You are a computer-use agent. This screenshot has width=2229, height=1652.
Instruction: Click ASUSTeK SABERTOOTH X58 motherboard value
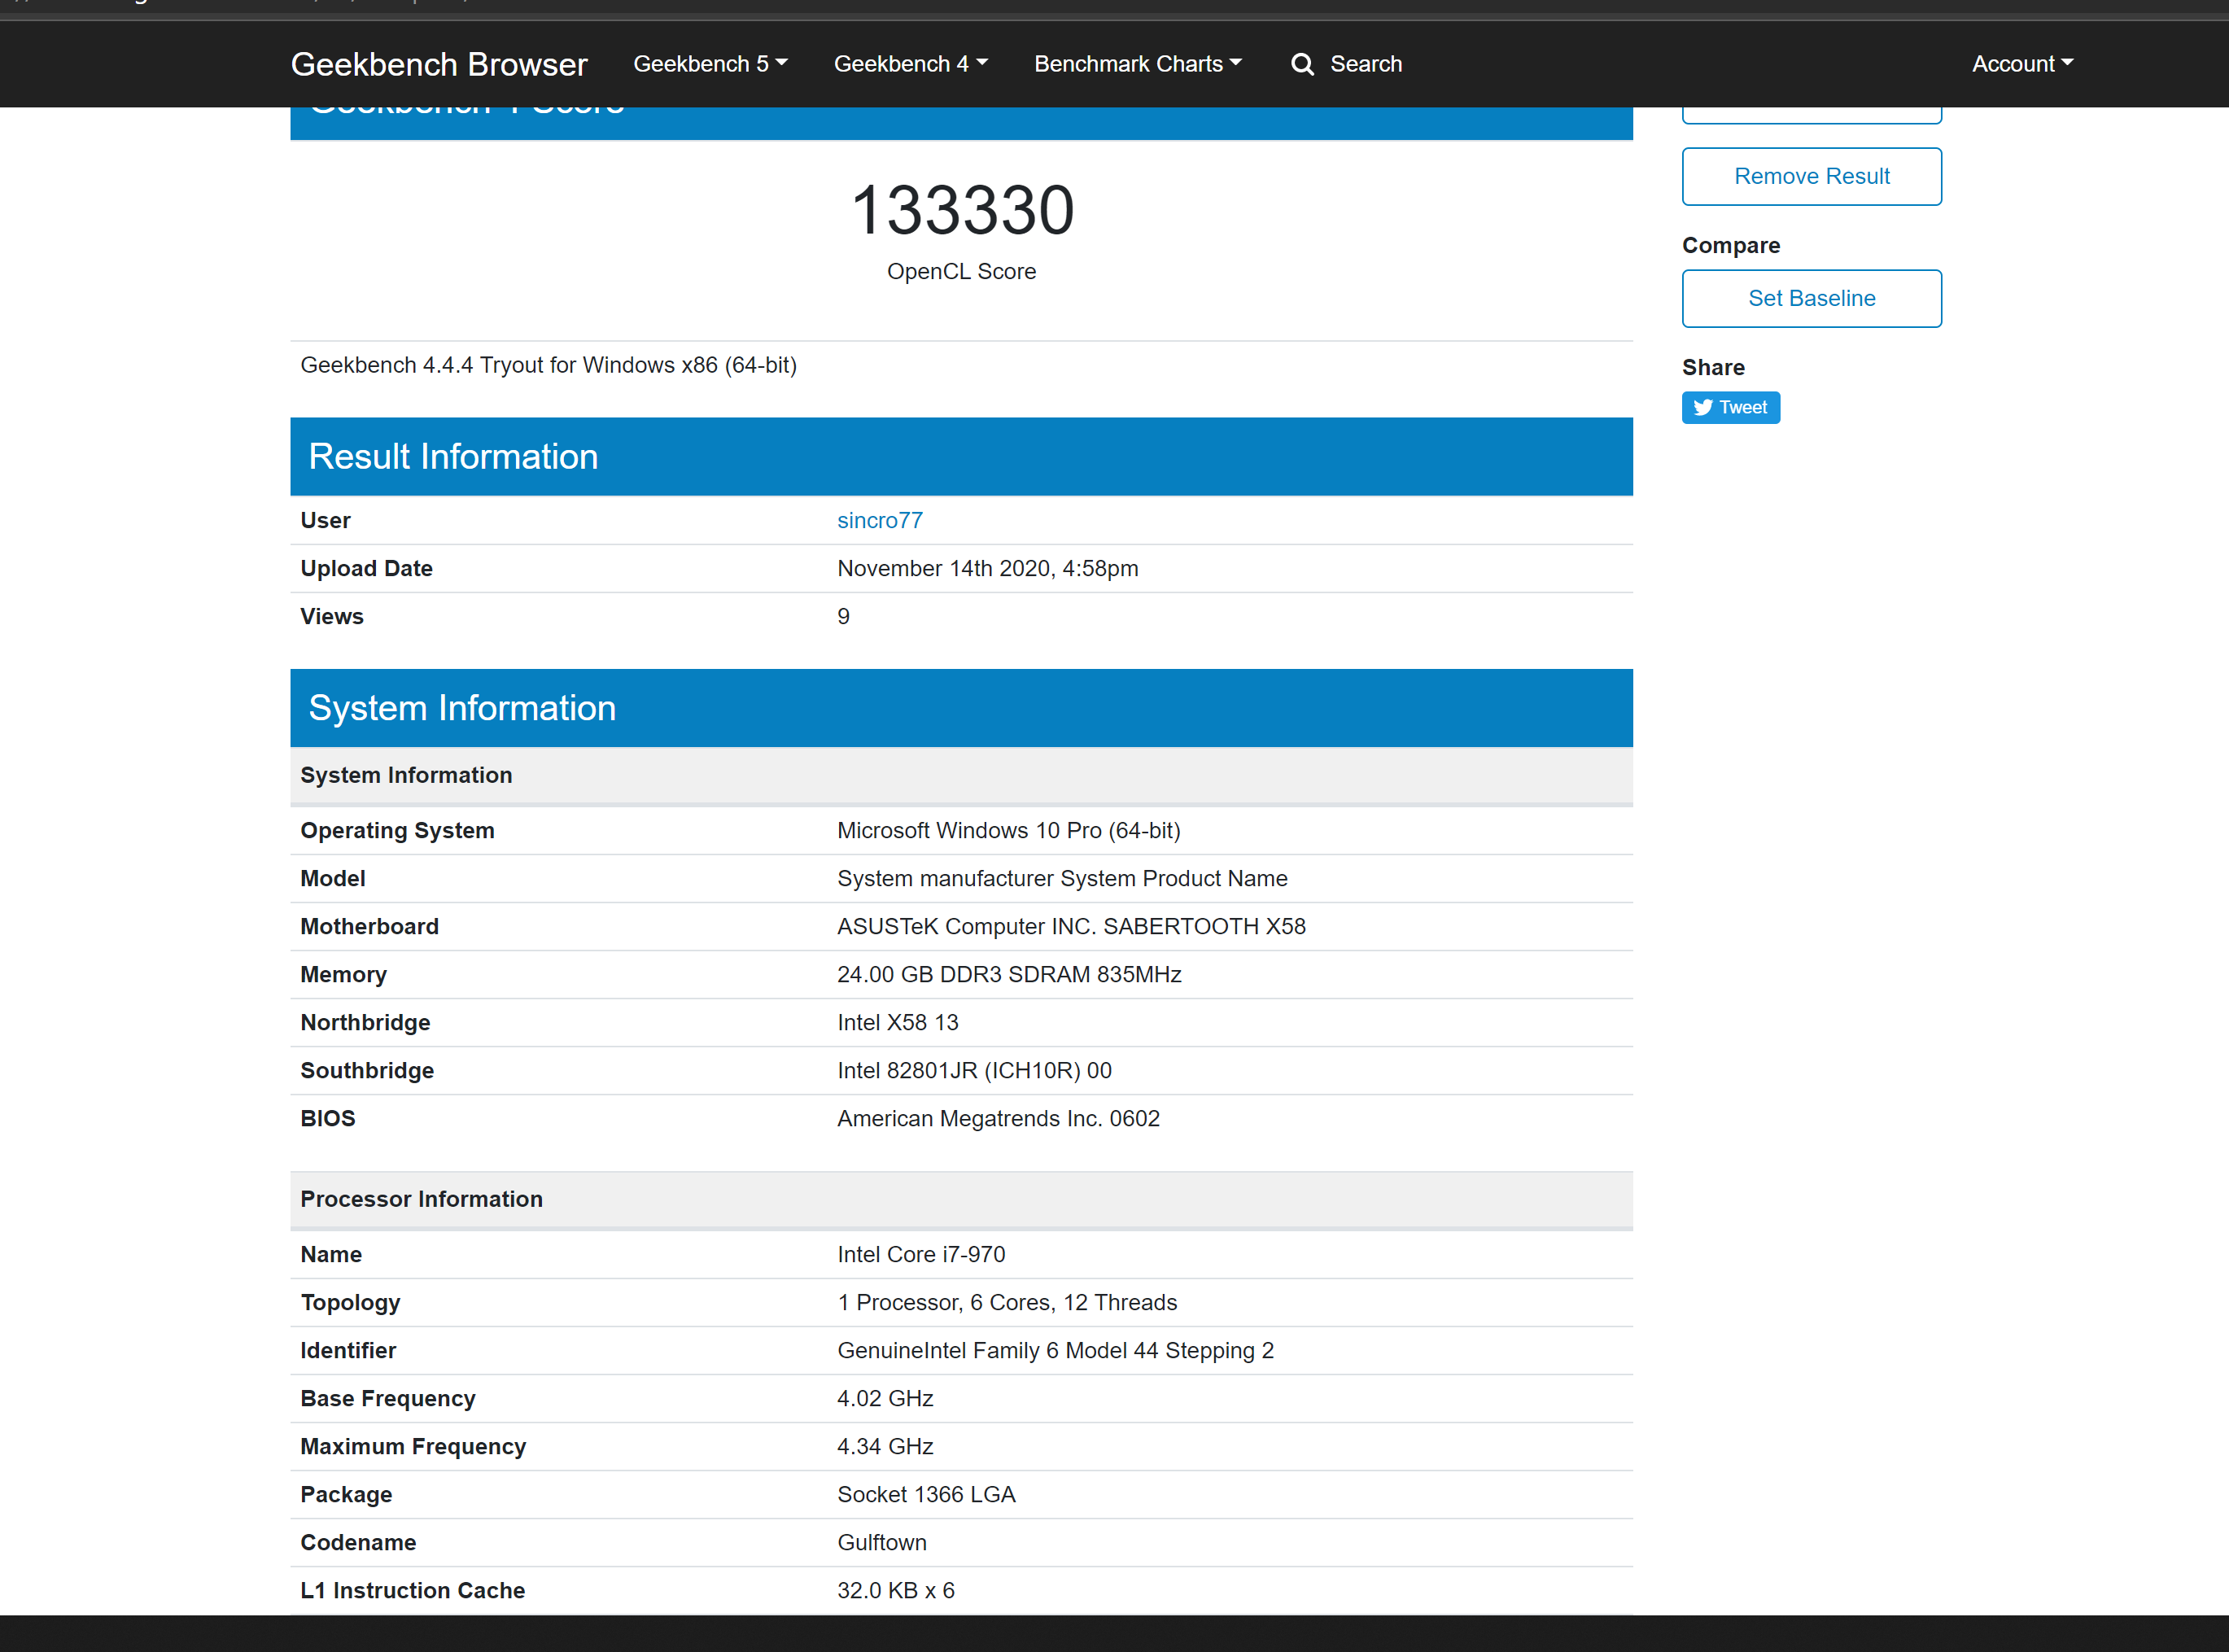point(1071,926)
